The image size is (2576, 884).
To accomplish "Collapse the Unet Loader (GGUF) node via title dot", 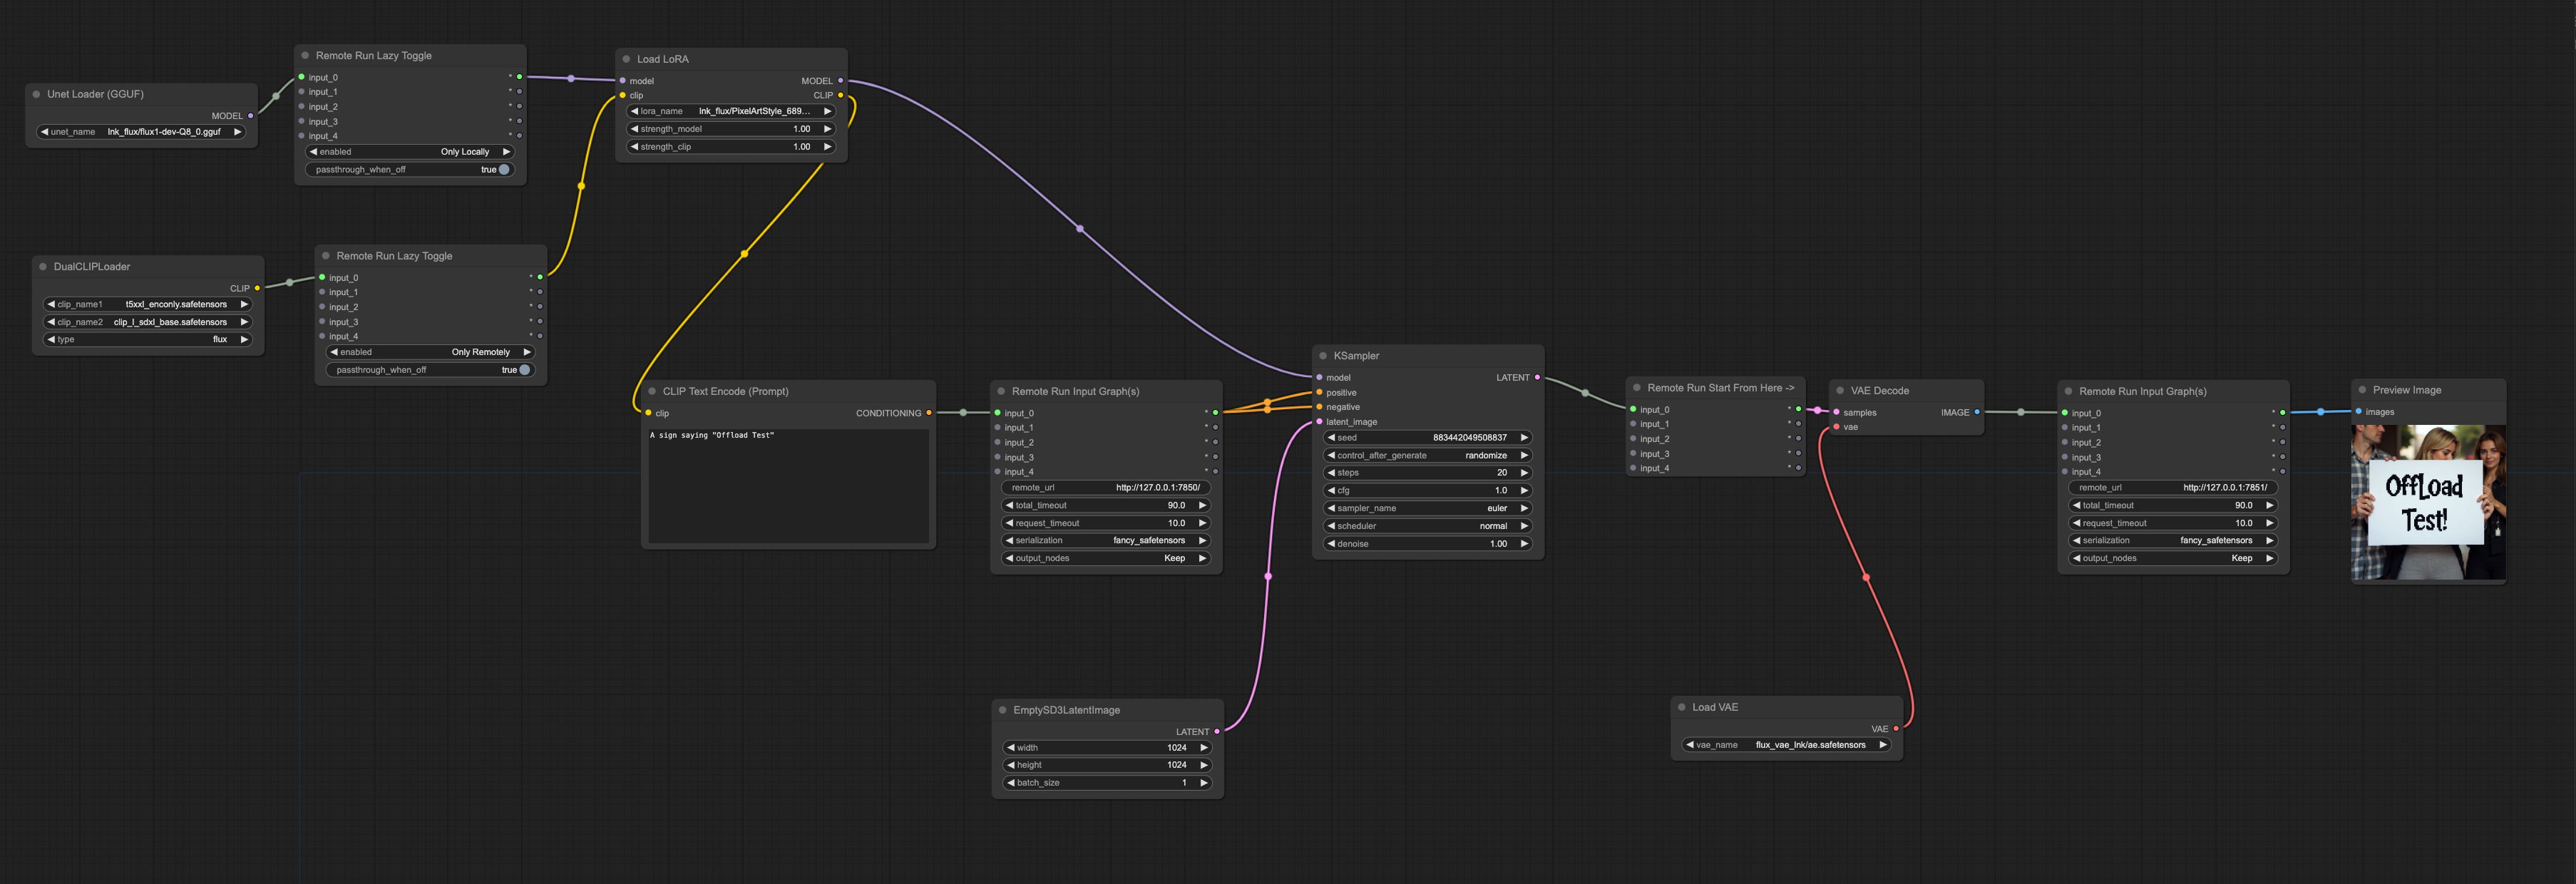I will point(37,94).
